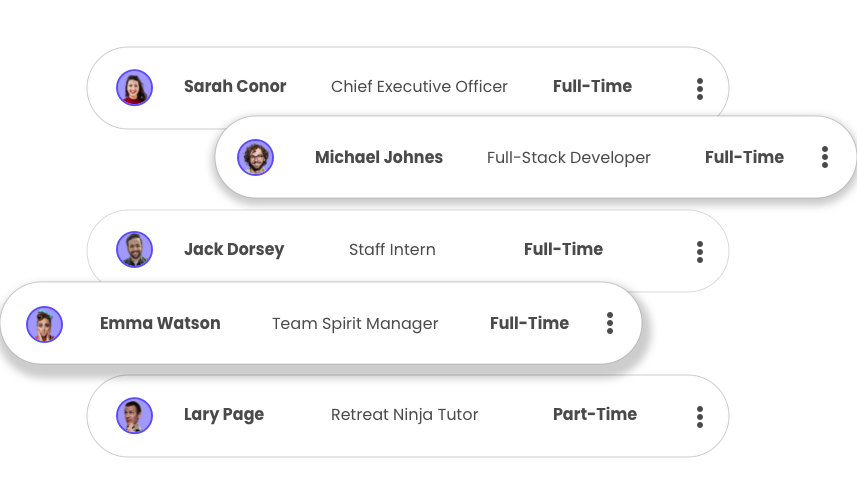The height and width of the screenshot is (478, 857).
Task: Open the three-dot menu for Emma Watson
Action: [x=610, y=323]
